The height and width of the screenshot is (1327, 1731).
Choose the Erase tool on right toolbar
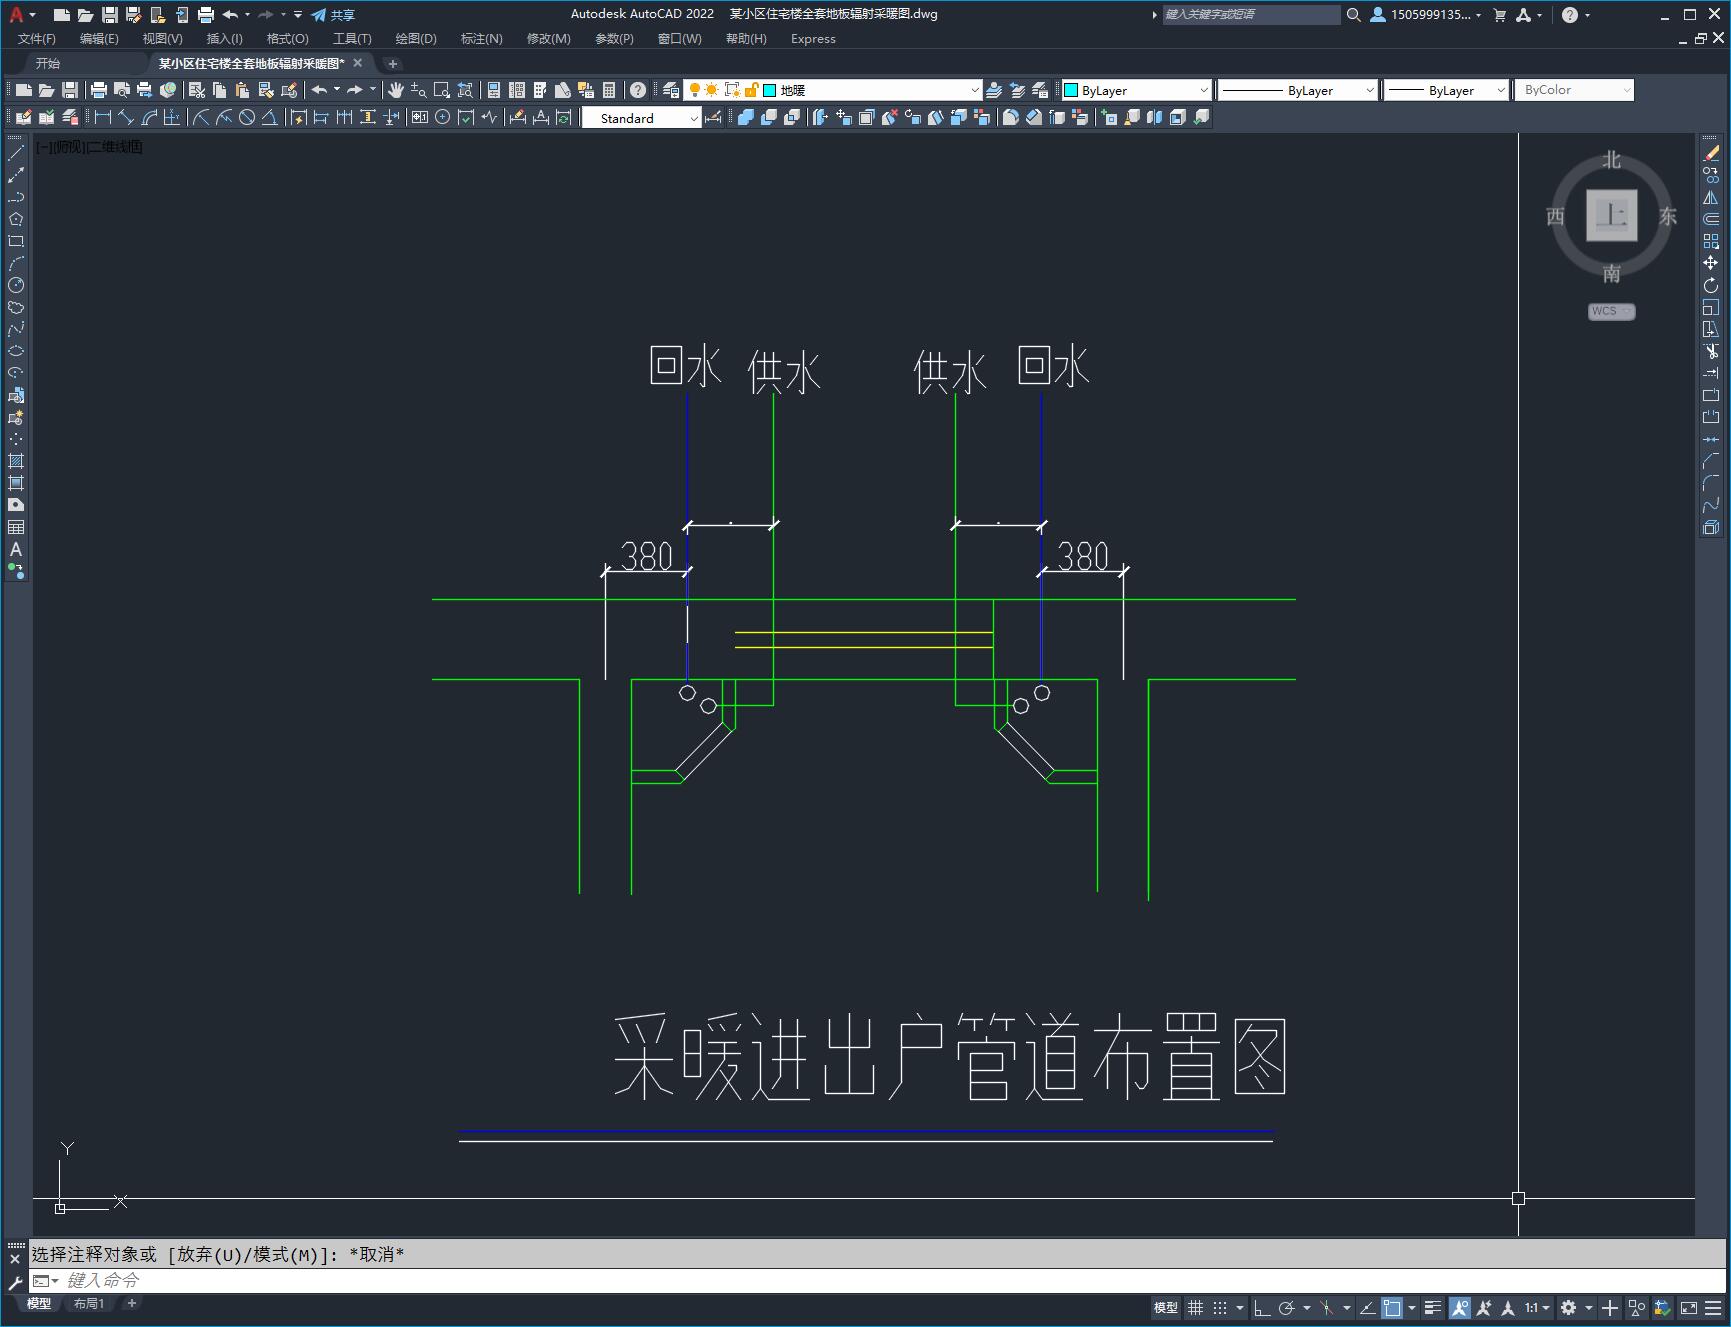point(1711,153)
